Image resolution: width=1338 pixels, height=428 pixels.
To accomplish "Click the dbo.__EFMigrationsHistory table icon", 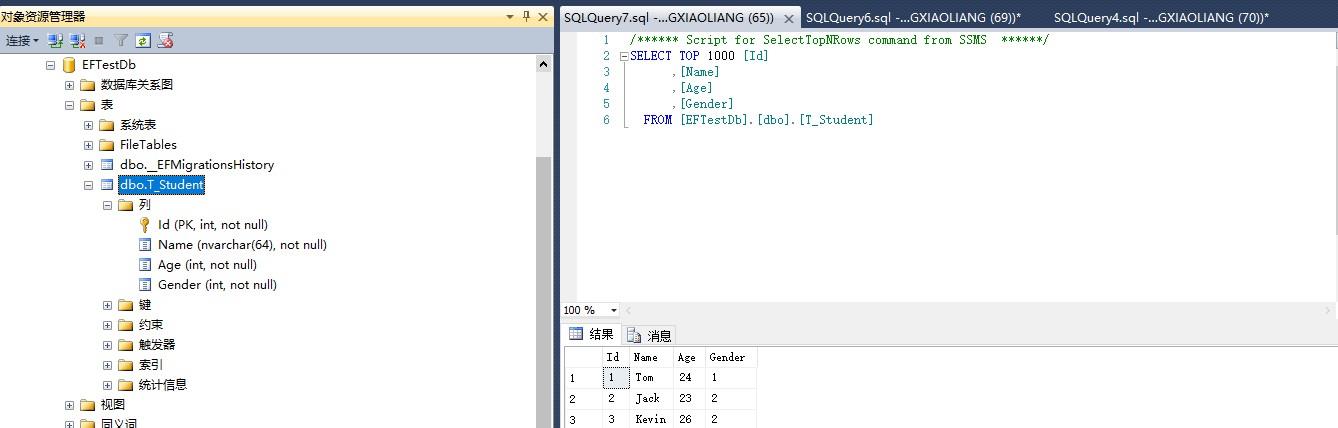I will [x=107, y=165].
